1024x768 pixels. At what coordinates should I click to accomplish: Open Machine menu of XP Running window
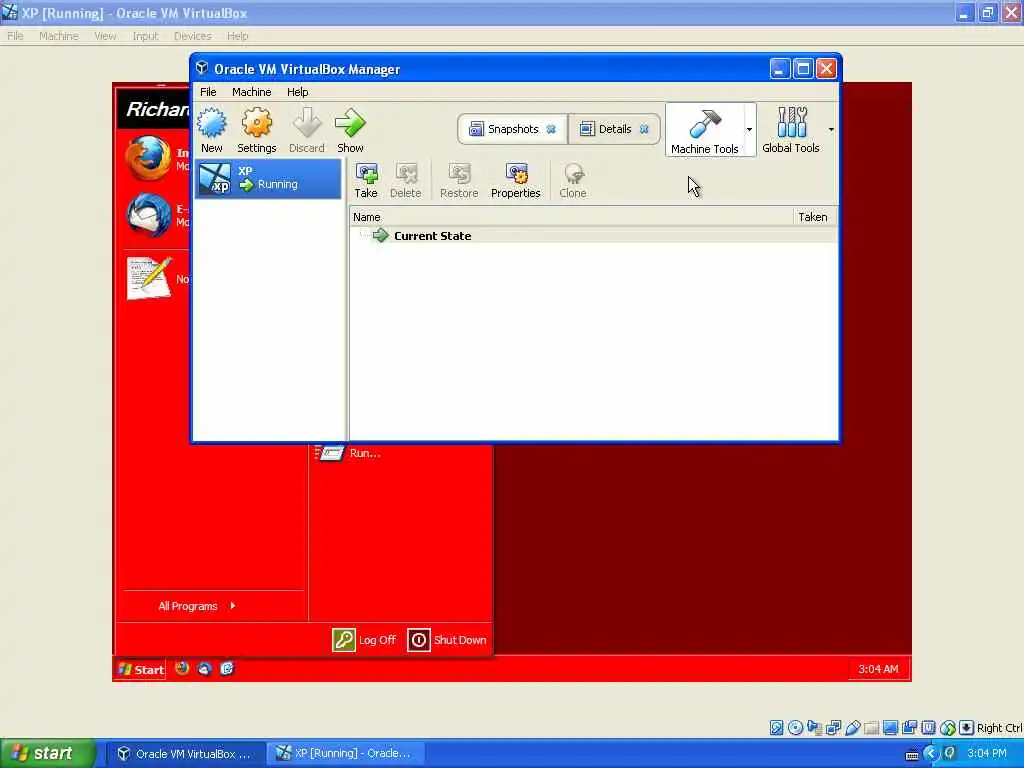[59, 36]
